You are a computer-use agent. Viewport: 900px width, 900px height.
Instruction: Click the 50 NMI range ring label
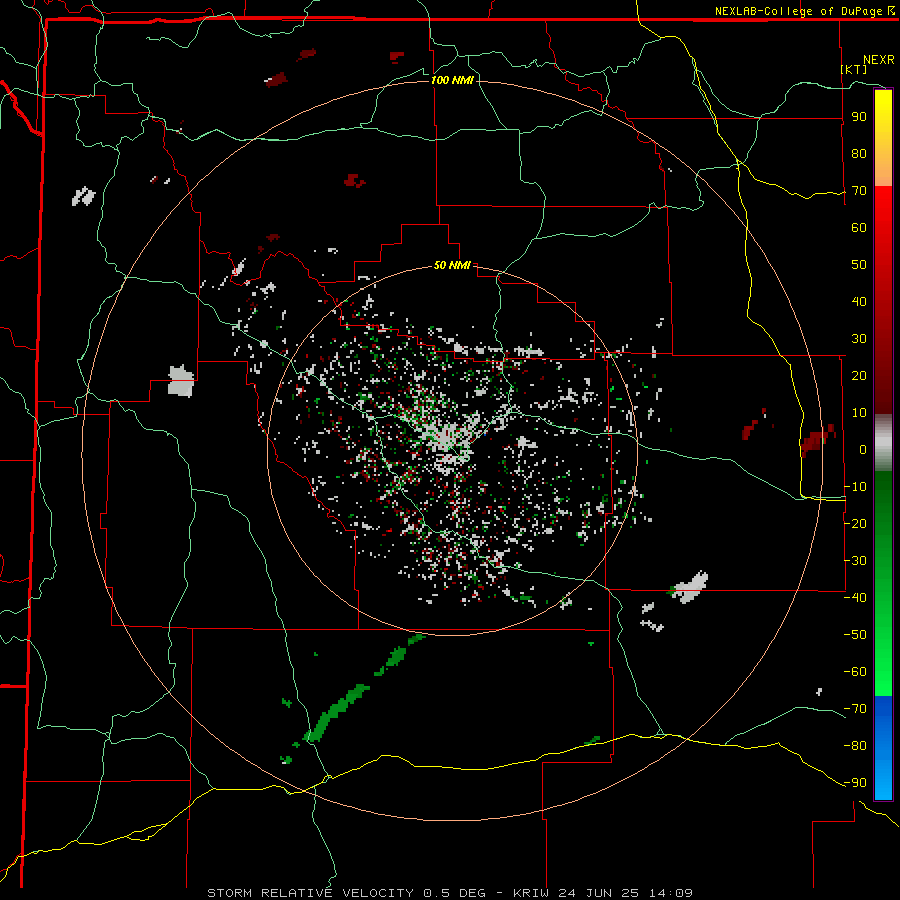click(x=452, y=265)
